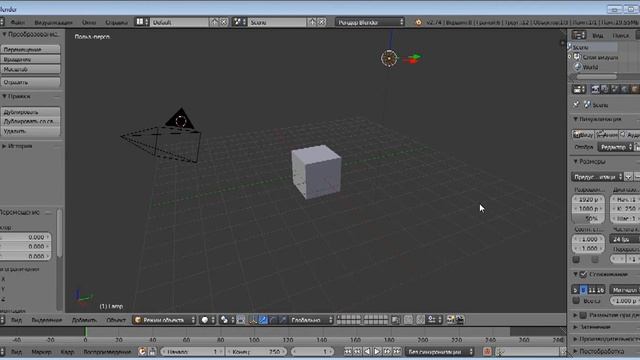Click the Blender logo icon in info header
The image size is (640, 360).
418,22
